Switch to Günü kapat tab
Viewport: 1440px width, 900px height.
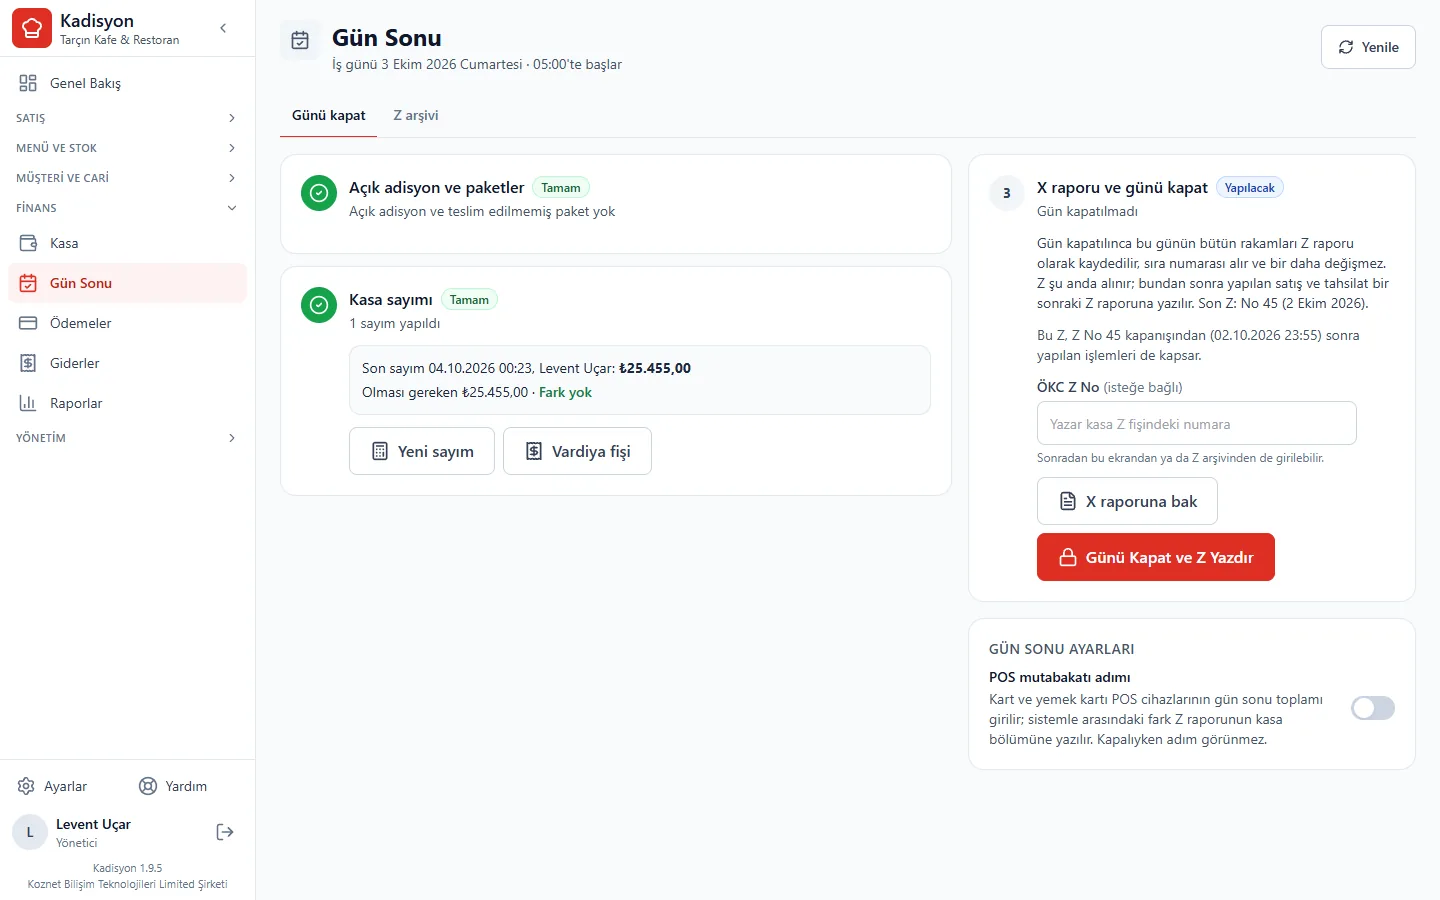click(x=328, y=115)
